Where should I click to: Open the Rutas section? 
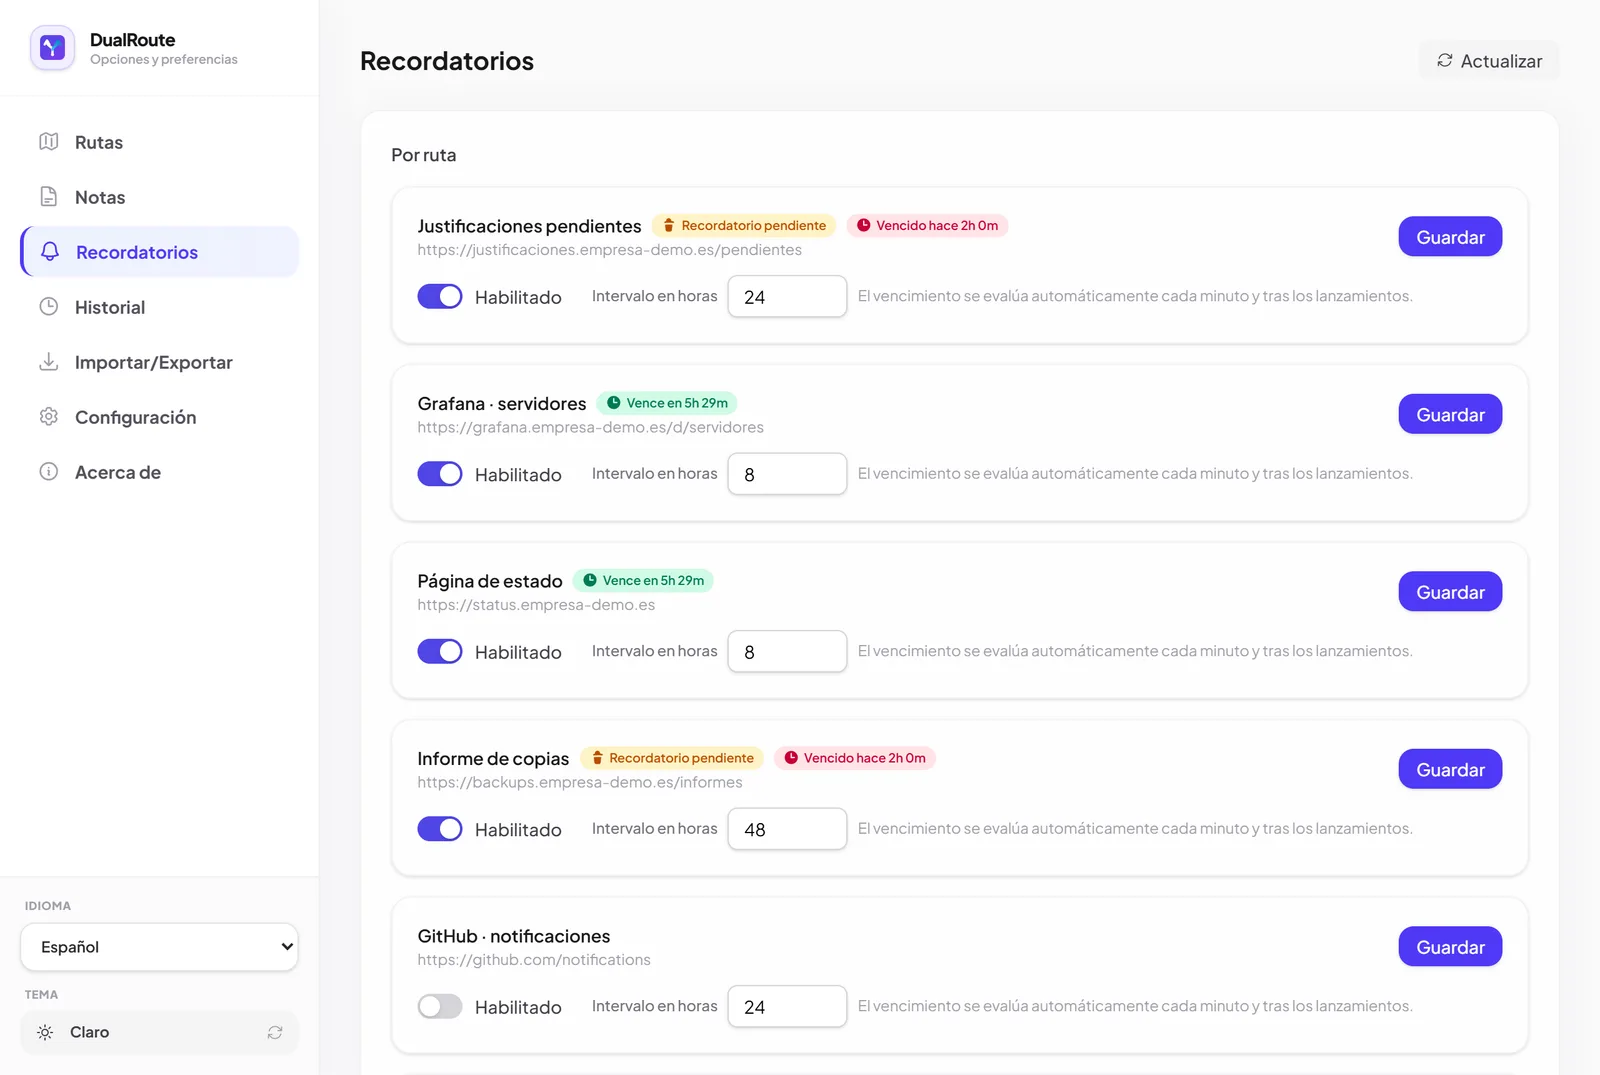[x=160, y=142]
